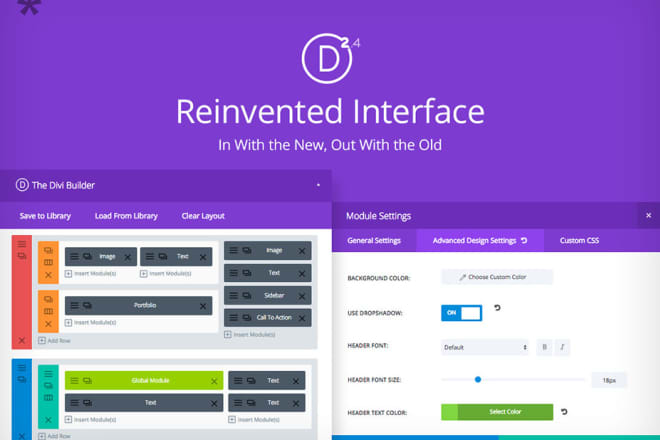This screenshot has width=660, height=440.
Task: Click the Background Color label
Action: [x=378, y=278]
